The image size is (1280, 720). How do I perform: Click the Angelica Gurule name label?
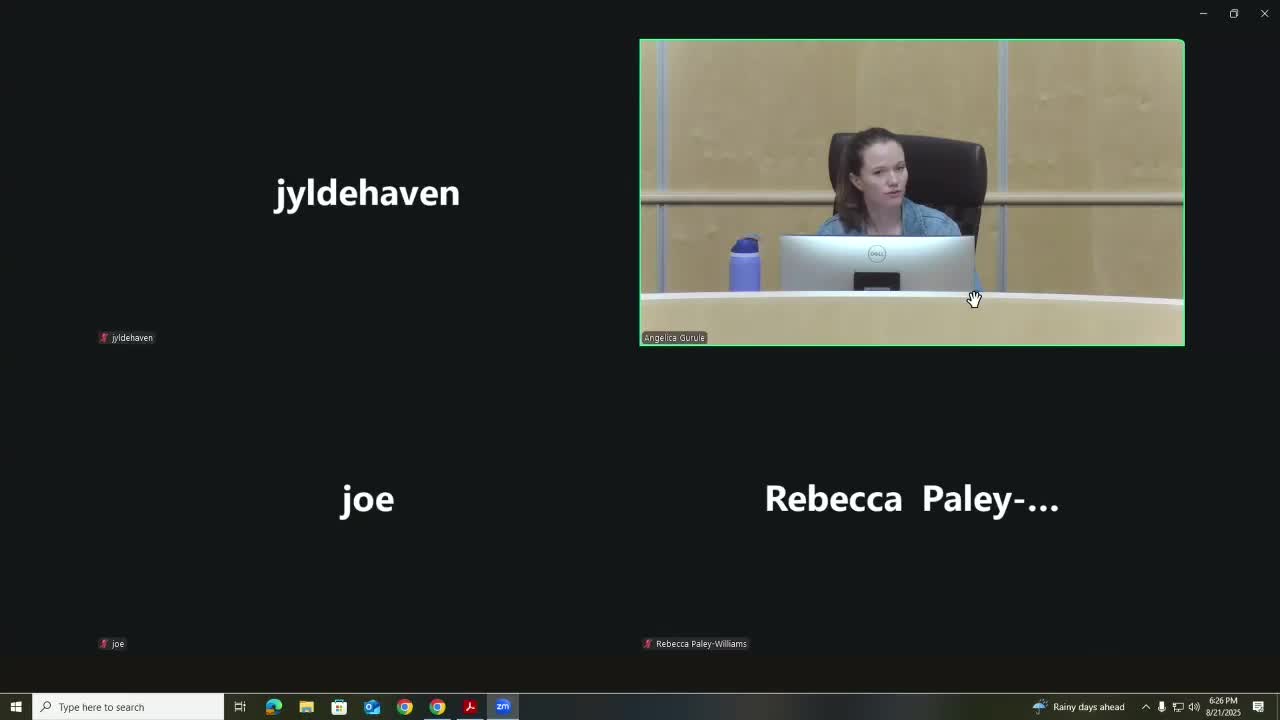(x=674, y=338)
